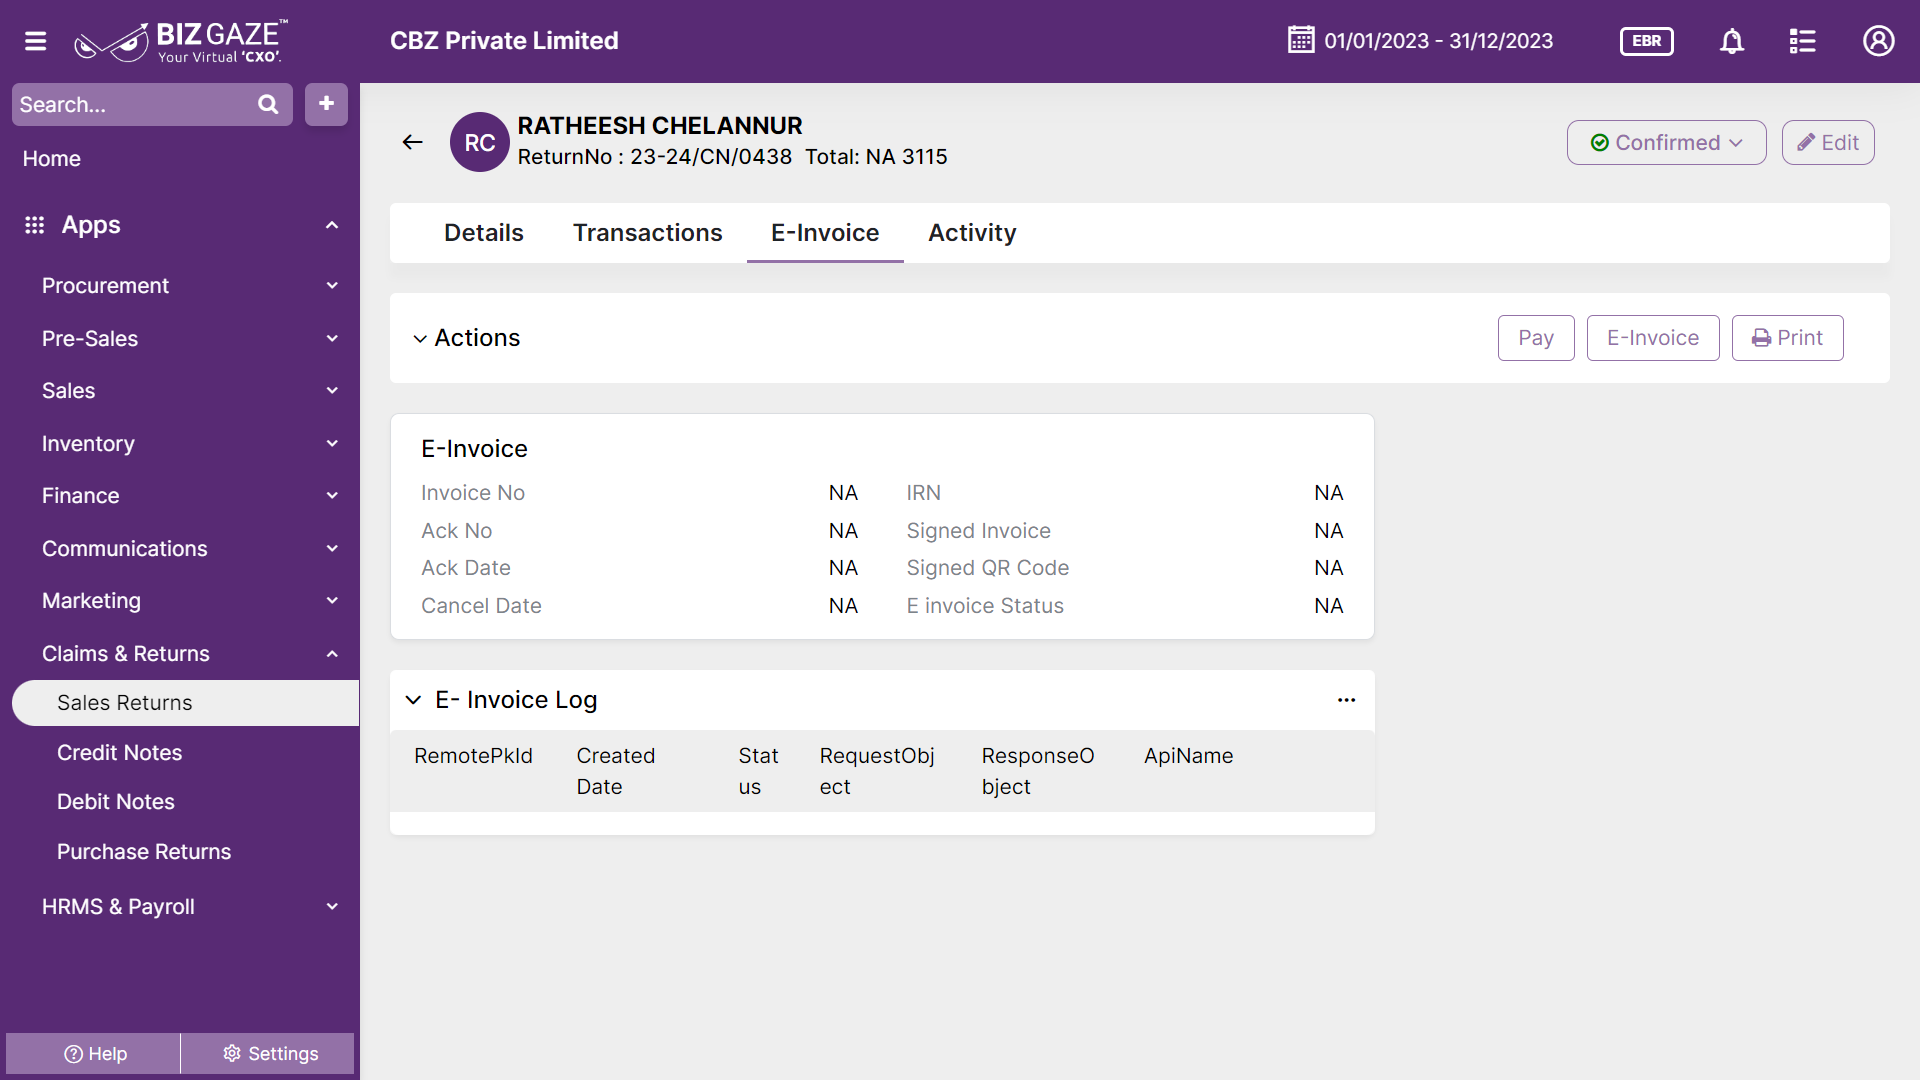Viewport: 1920px width, 1080px height.
Task: Click the ApiName column header
Action: point(1188,756)
